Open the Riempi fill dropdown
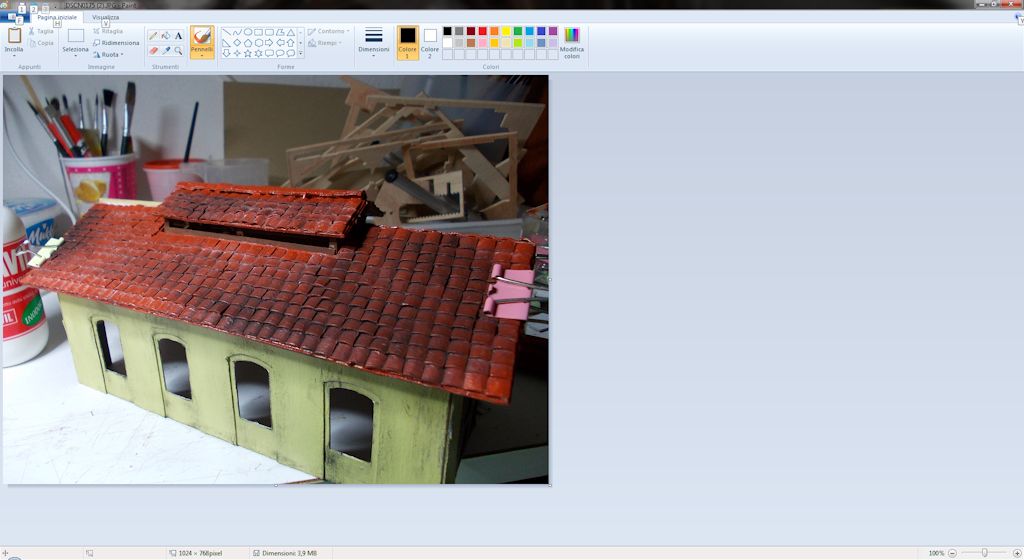This screenshot has width=1024, height=560. (325, 43)
